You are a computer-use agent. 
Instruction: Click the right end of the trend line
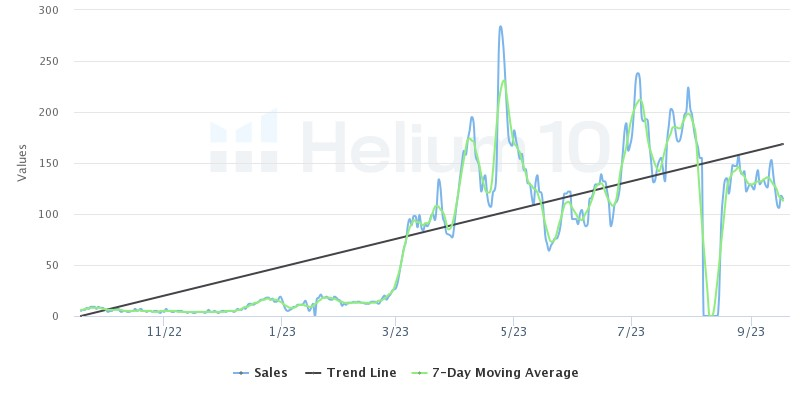click(783, 144)
